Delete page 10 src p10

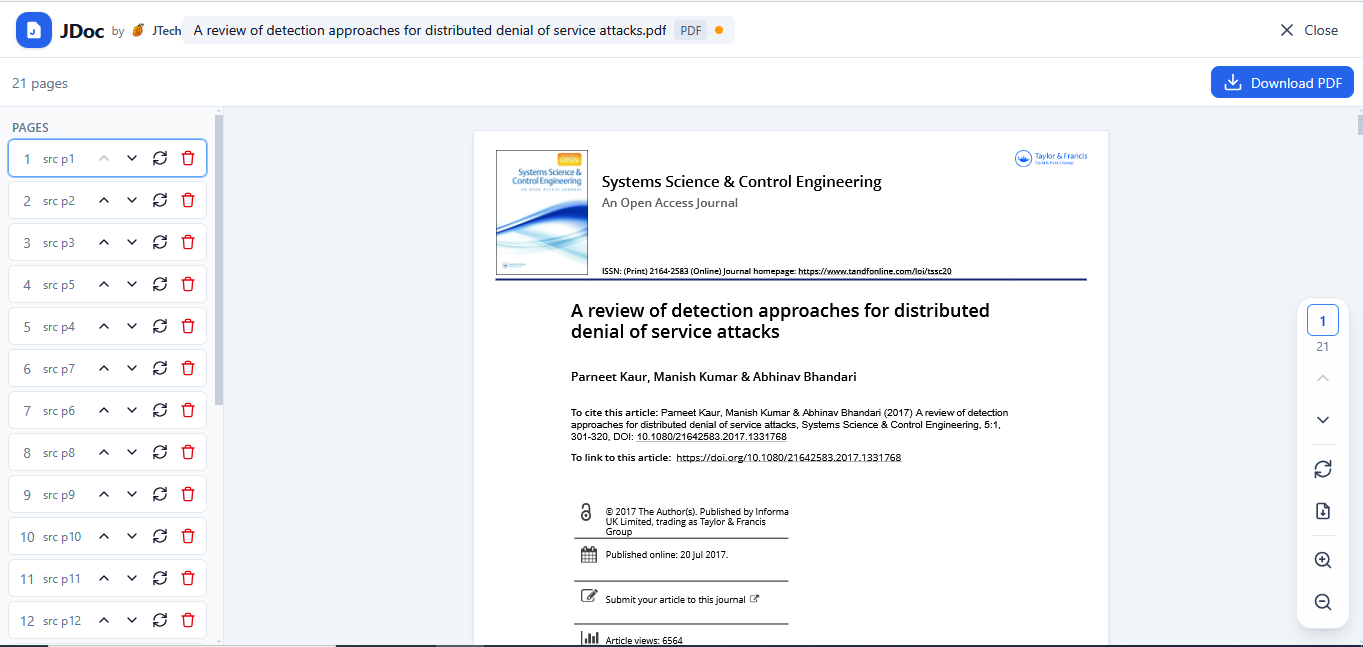[x=188, y=536]
